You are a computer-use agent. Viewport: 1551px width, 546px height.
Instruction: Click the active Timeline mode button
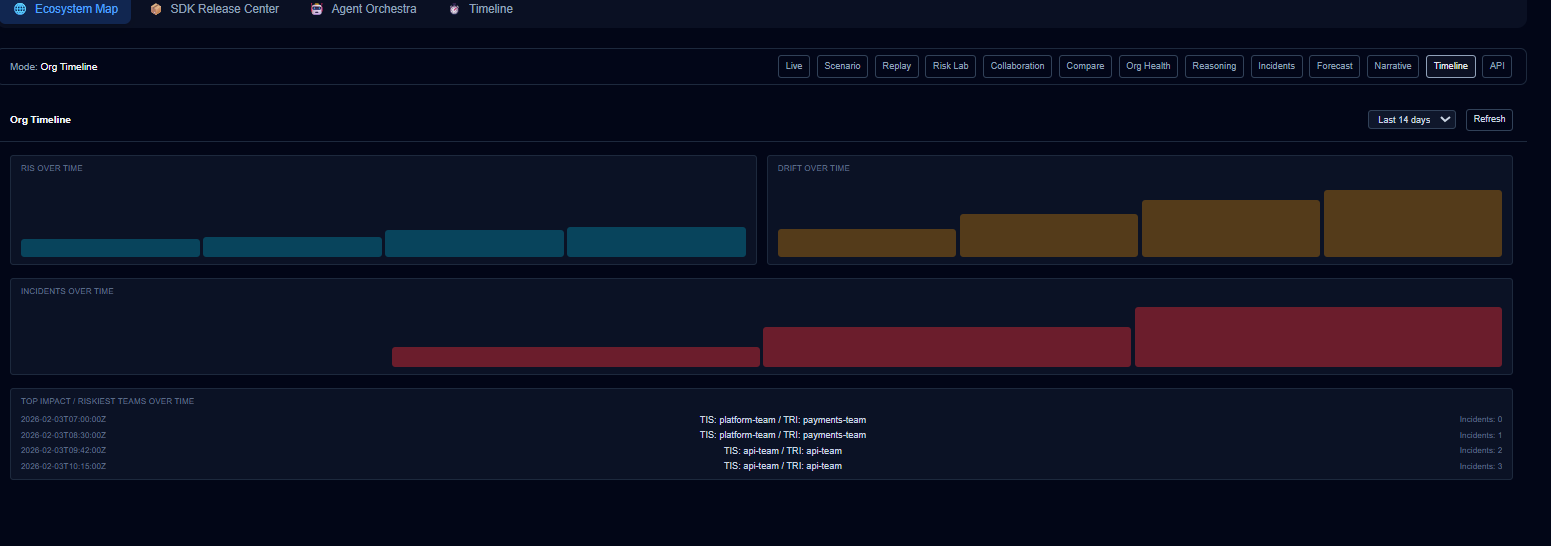pyautogui.click(x=1450, y=66)
